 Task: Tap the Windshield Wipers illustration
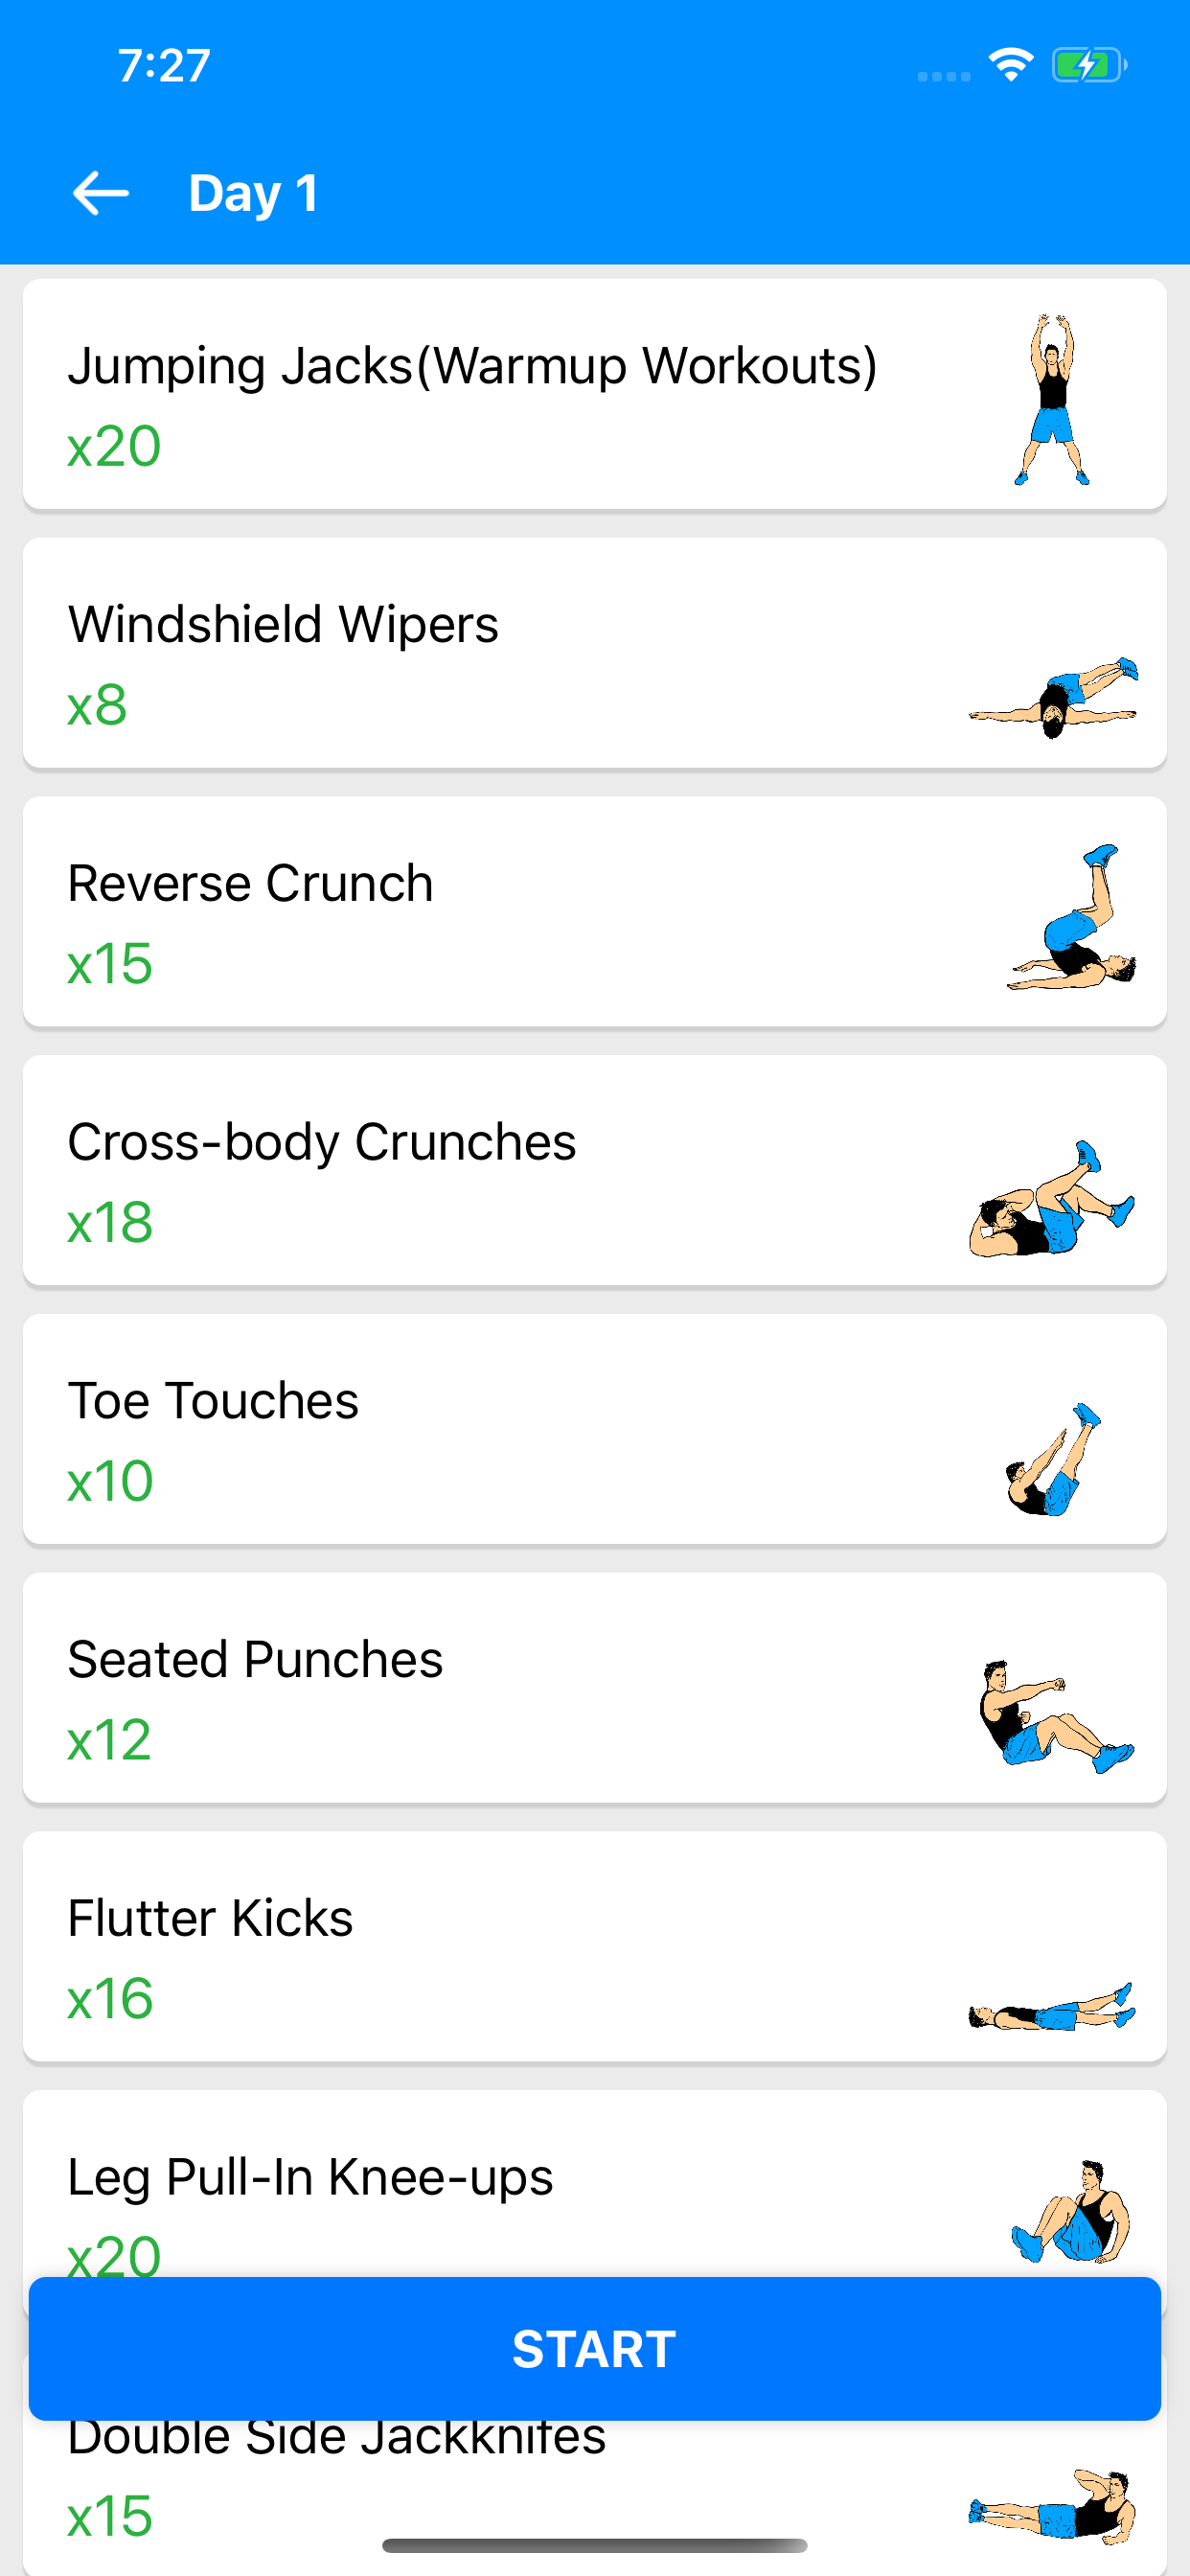(x=1053, y=696)
